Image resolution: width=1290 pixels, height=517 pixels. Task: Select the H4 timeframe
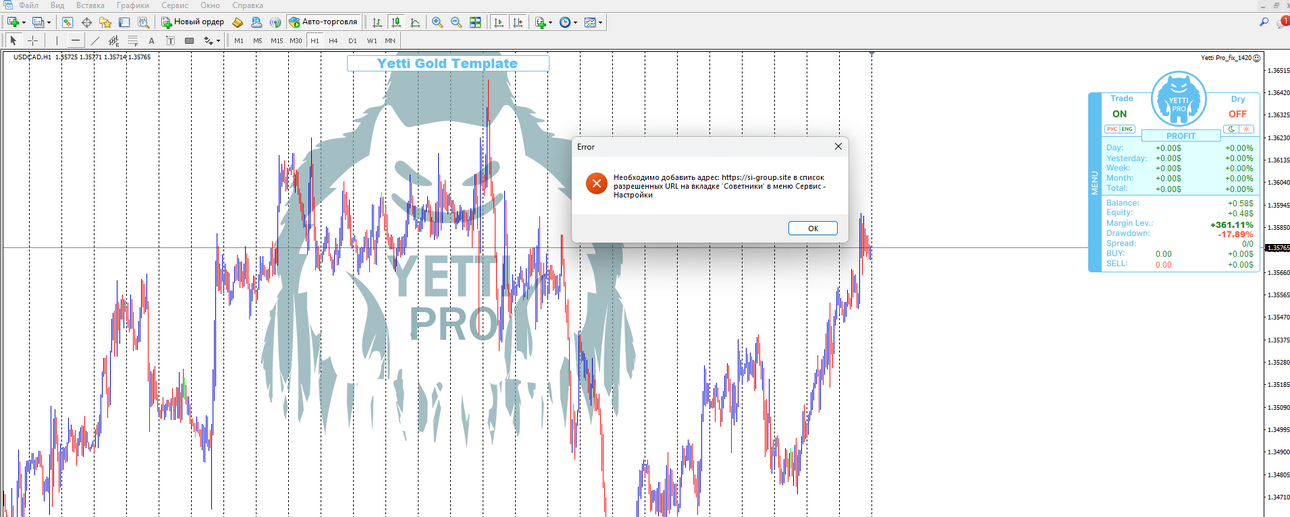[333, 41]
